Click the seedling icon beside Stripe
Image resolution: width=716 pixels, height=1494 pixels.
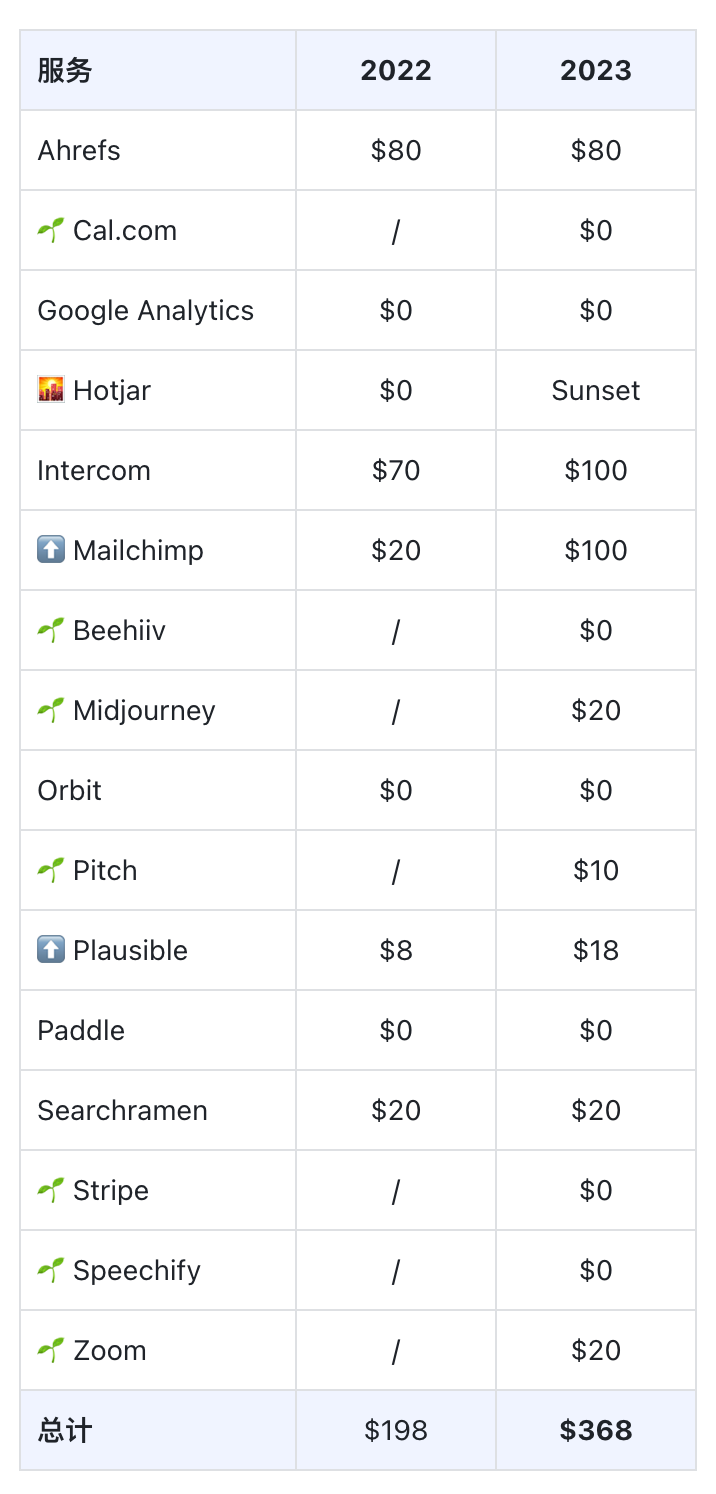coord(51,1191)
